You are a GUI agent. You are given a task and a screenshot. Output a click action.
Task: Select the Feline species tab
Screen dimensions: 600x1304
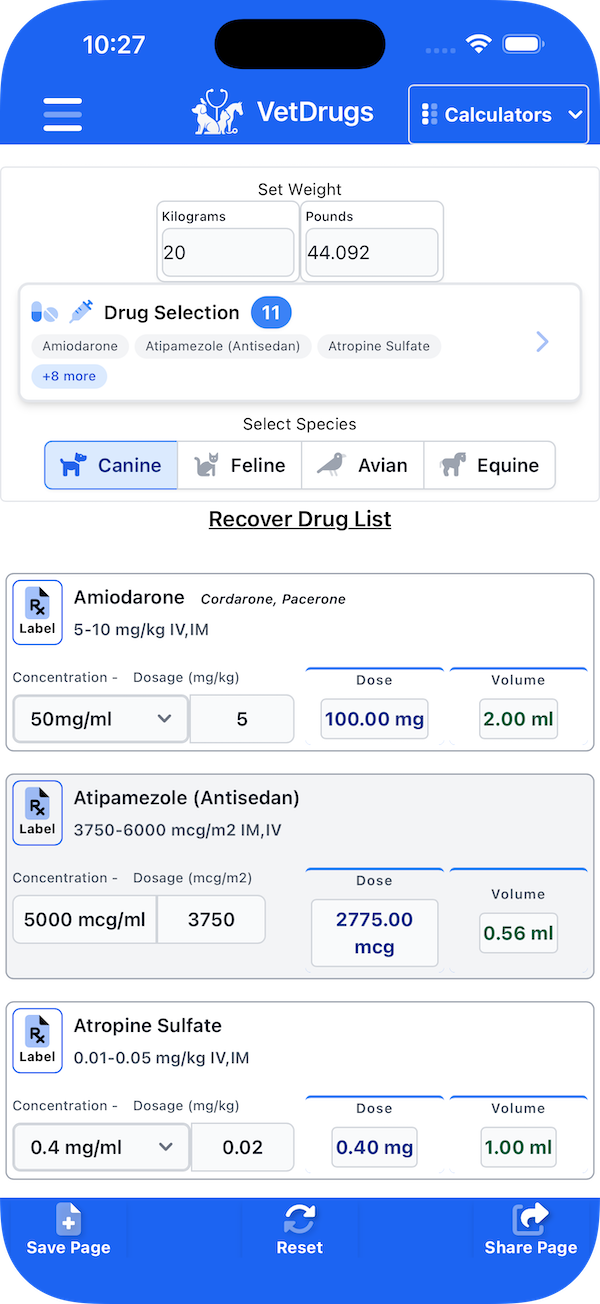[240, 465]
